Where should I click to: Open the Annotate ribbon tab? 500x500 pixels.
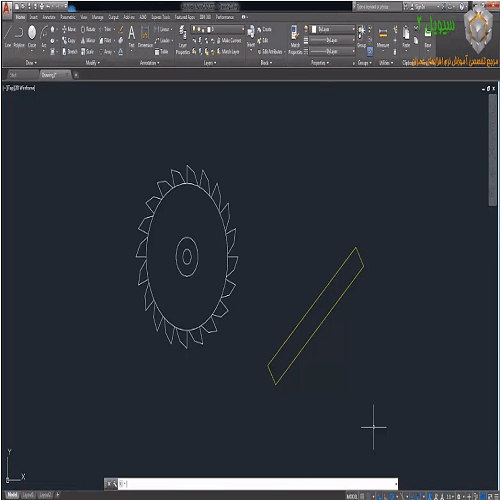coord(49,17)
